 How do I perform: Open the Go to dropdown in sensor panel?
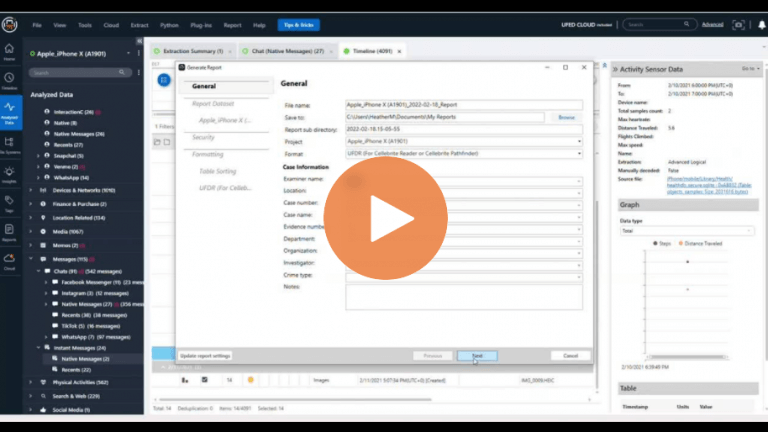(x=750, y=69)
